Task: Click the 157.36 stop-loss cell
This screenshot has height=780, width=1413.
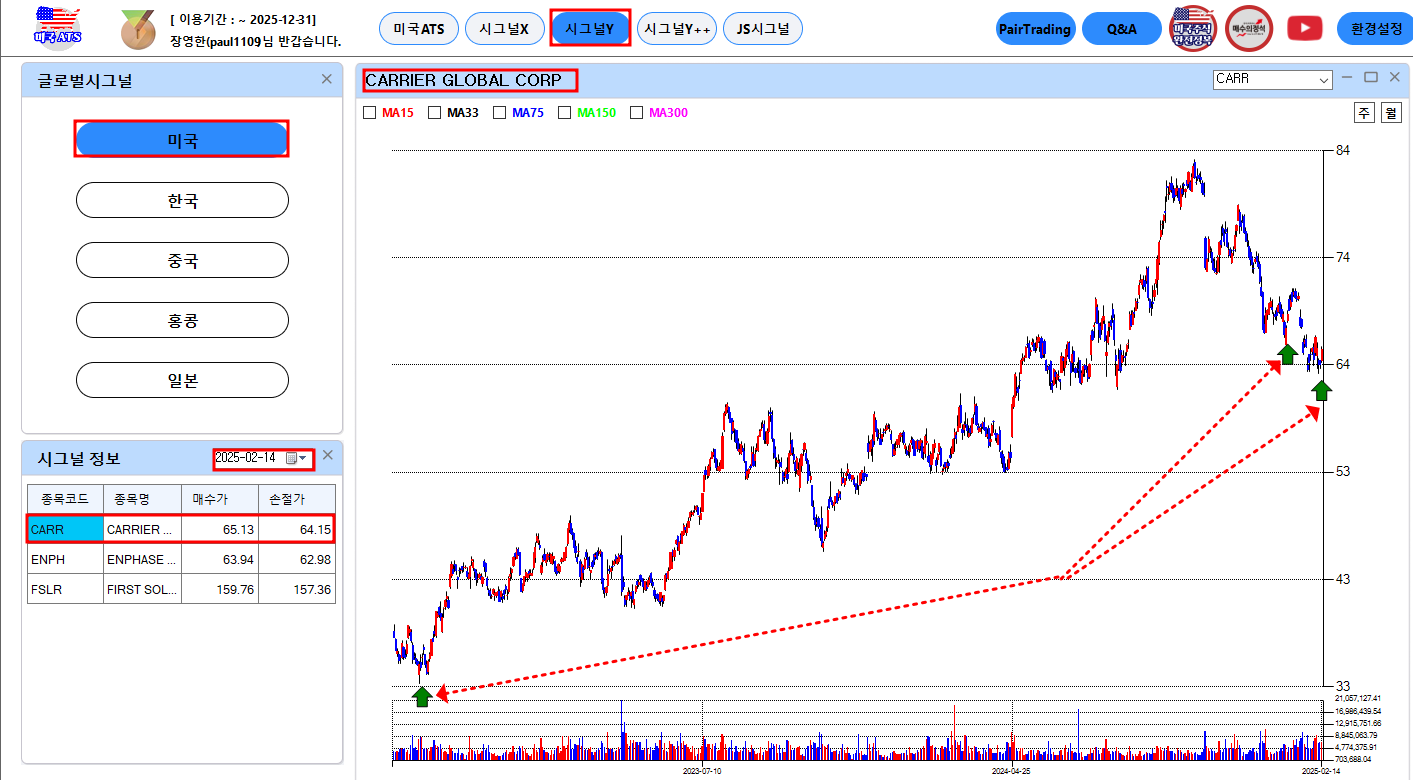Action: pos(297,589)
